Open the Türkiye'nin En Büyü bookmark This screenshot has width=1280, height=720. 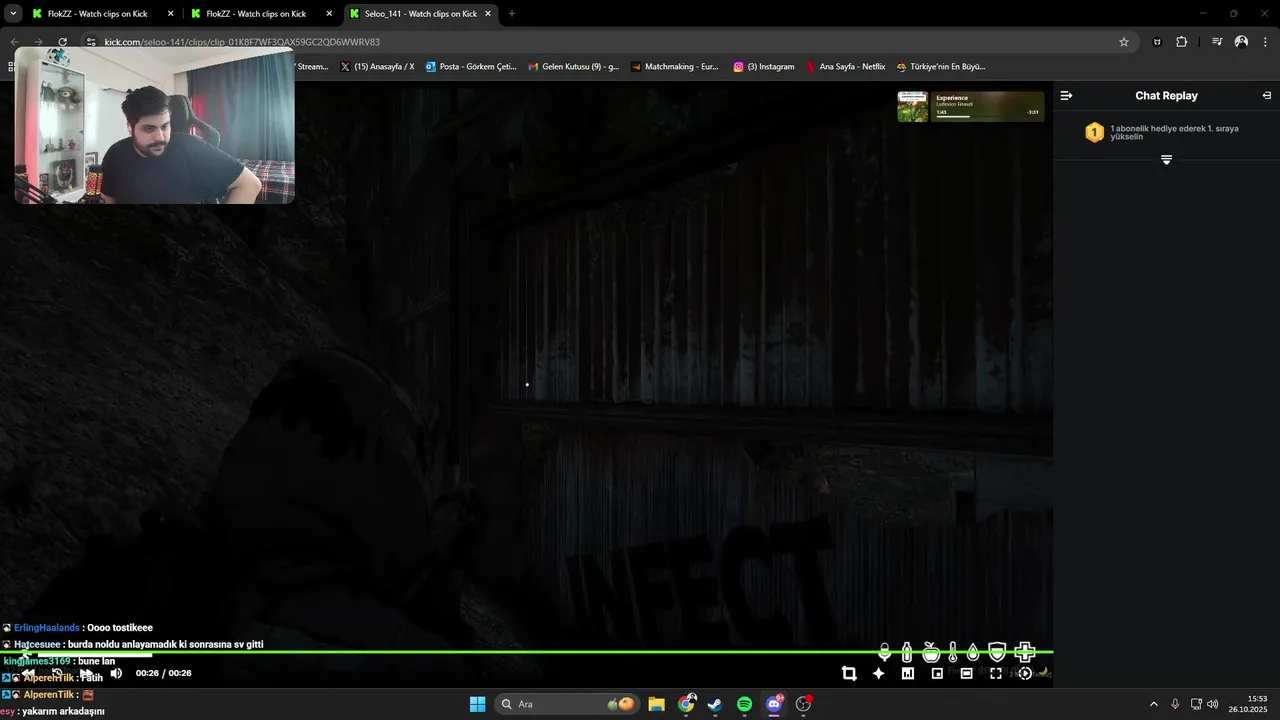point(941,67)
